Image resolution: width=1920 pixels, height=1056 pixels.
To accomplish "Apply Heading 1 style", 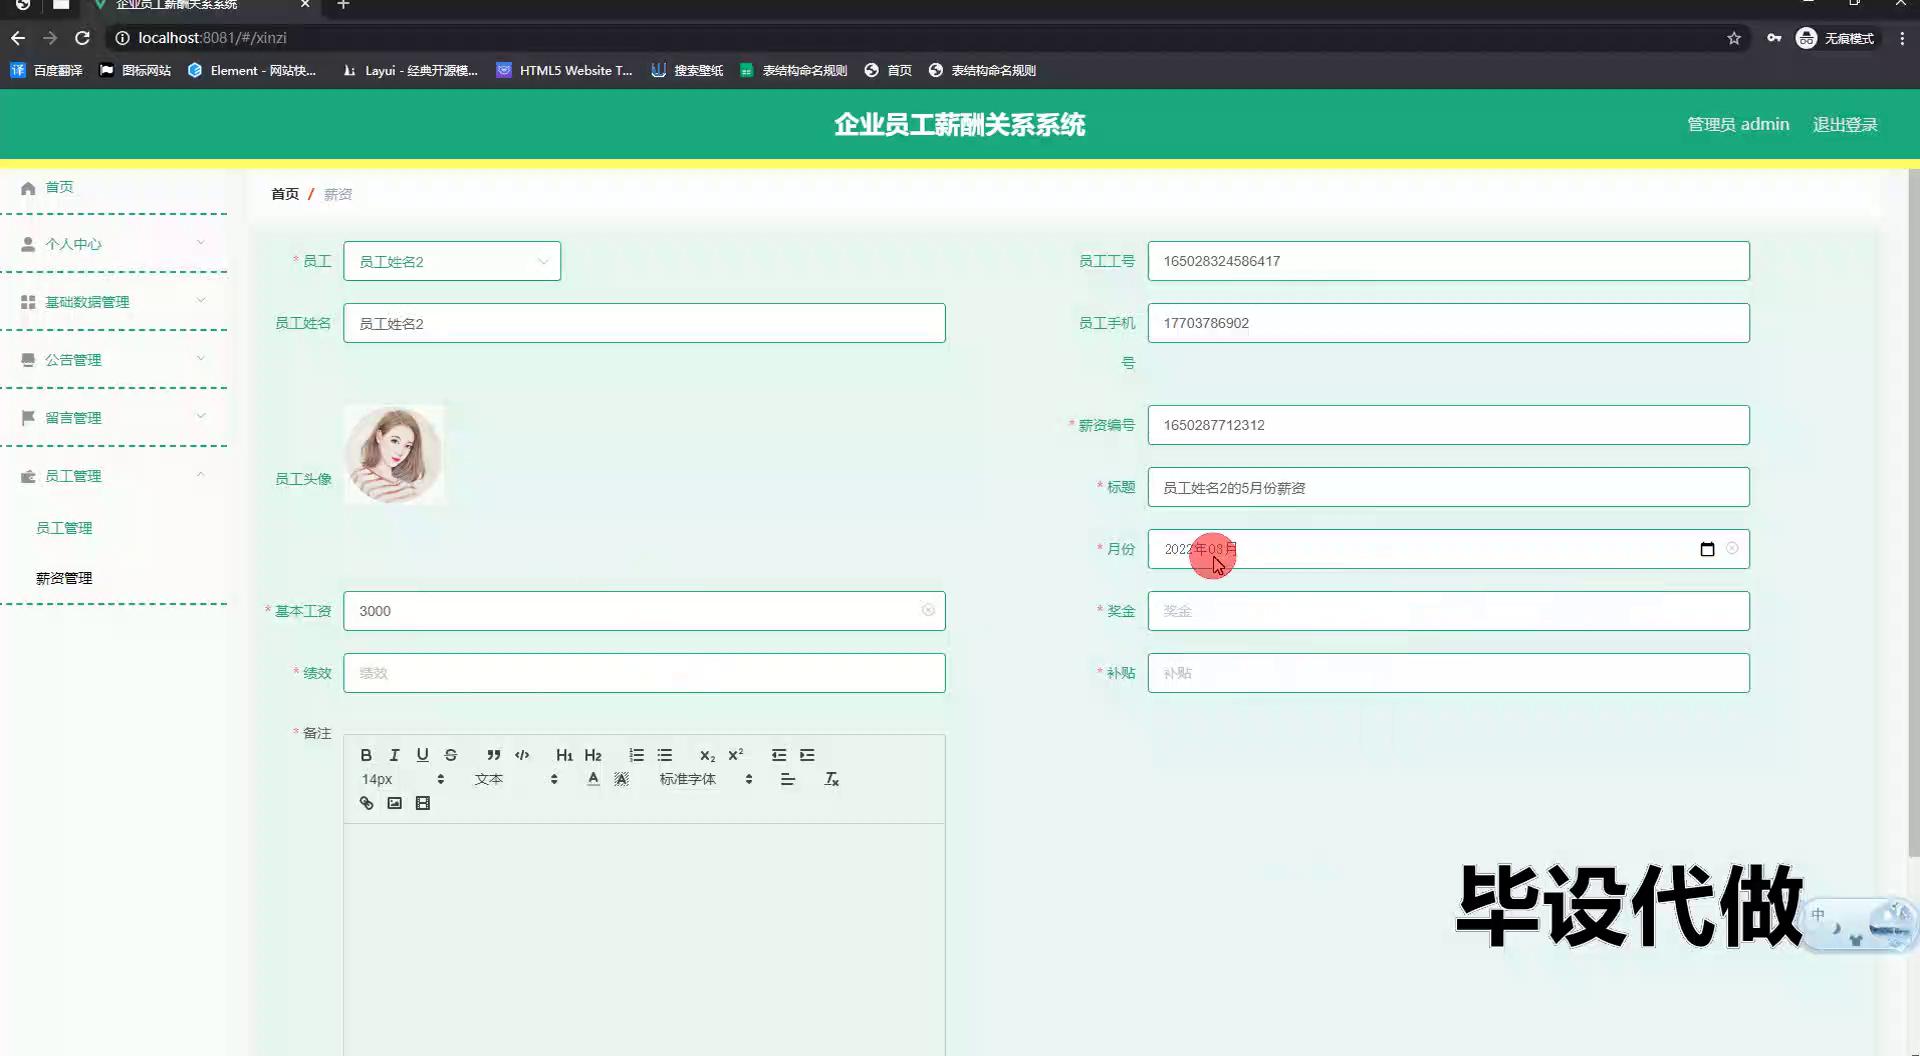I will (564, 755).
